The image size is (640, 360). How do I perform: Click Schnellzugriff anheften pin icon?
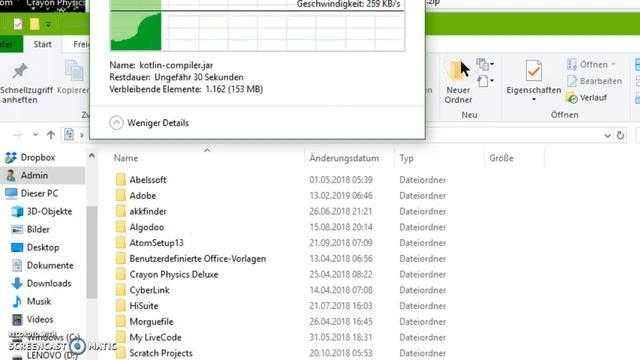20,71
